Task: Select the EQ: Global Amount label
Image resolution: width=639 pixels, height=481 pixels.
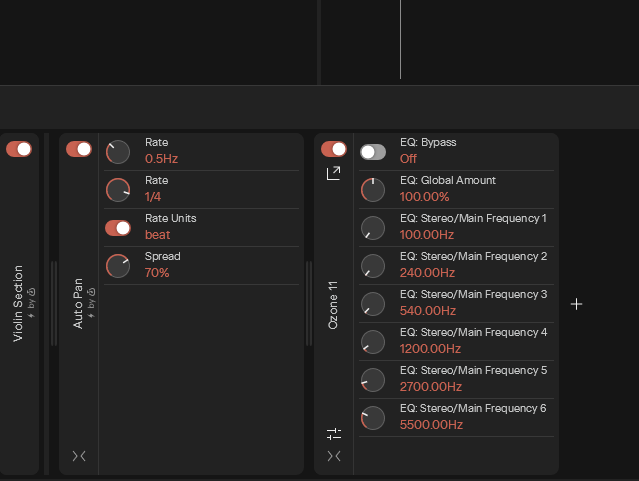Action: [448, 180]
